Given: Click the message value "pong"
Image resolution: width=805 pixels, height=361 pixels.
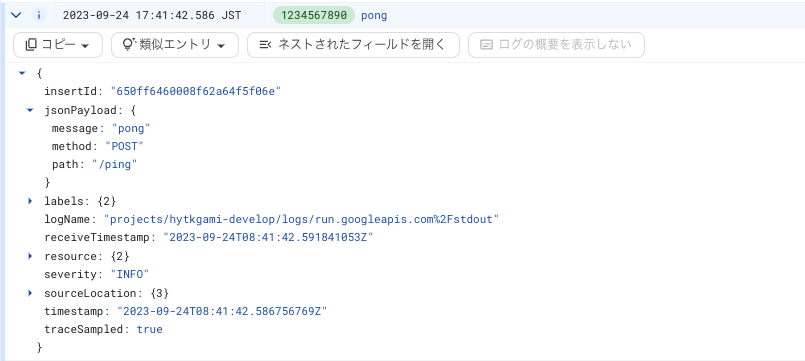Looking at the screenshot, I should [x=131, y=128].
